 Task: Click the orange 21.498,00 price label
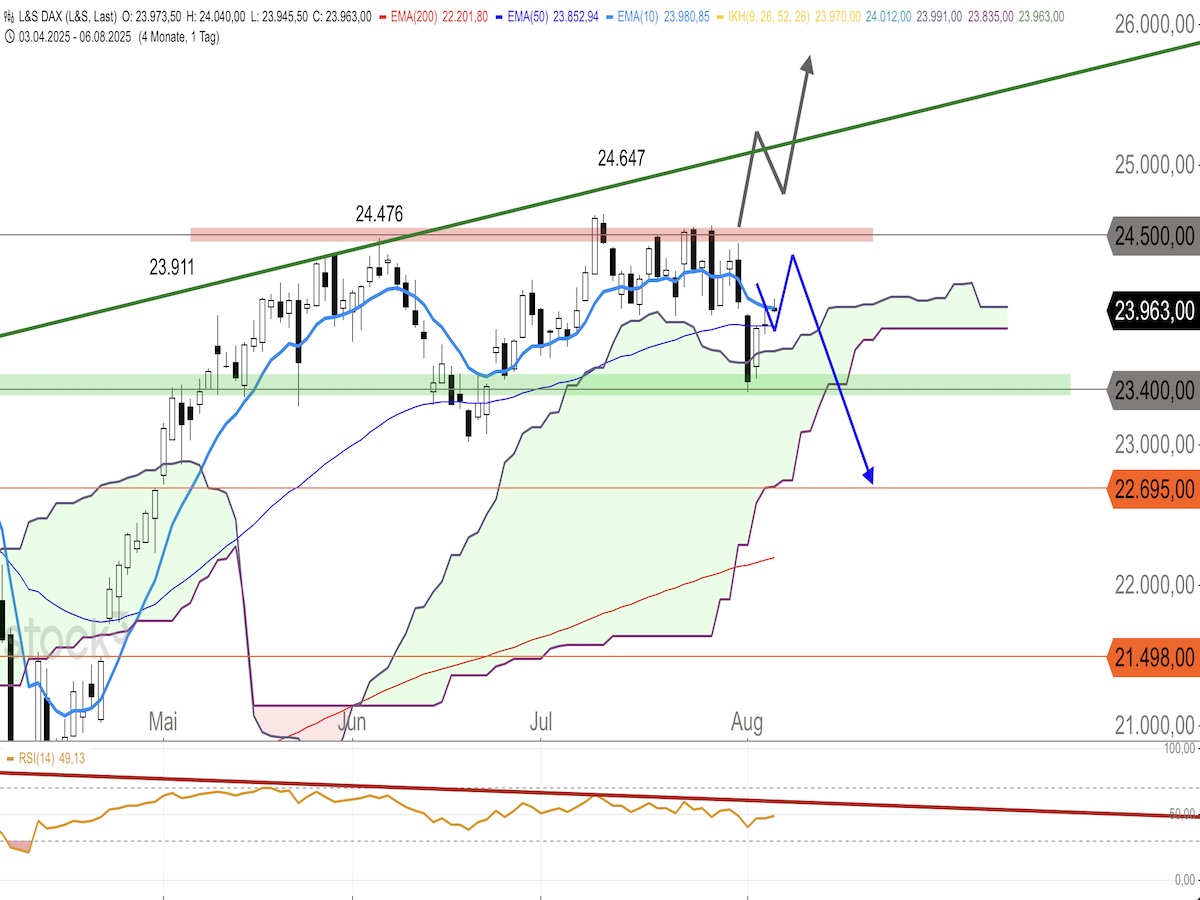pyautogui.click(x=1153, y=657)
